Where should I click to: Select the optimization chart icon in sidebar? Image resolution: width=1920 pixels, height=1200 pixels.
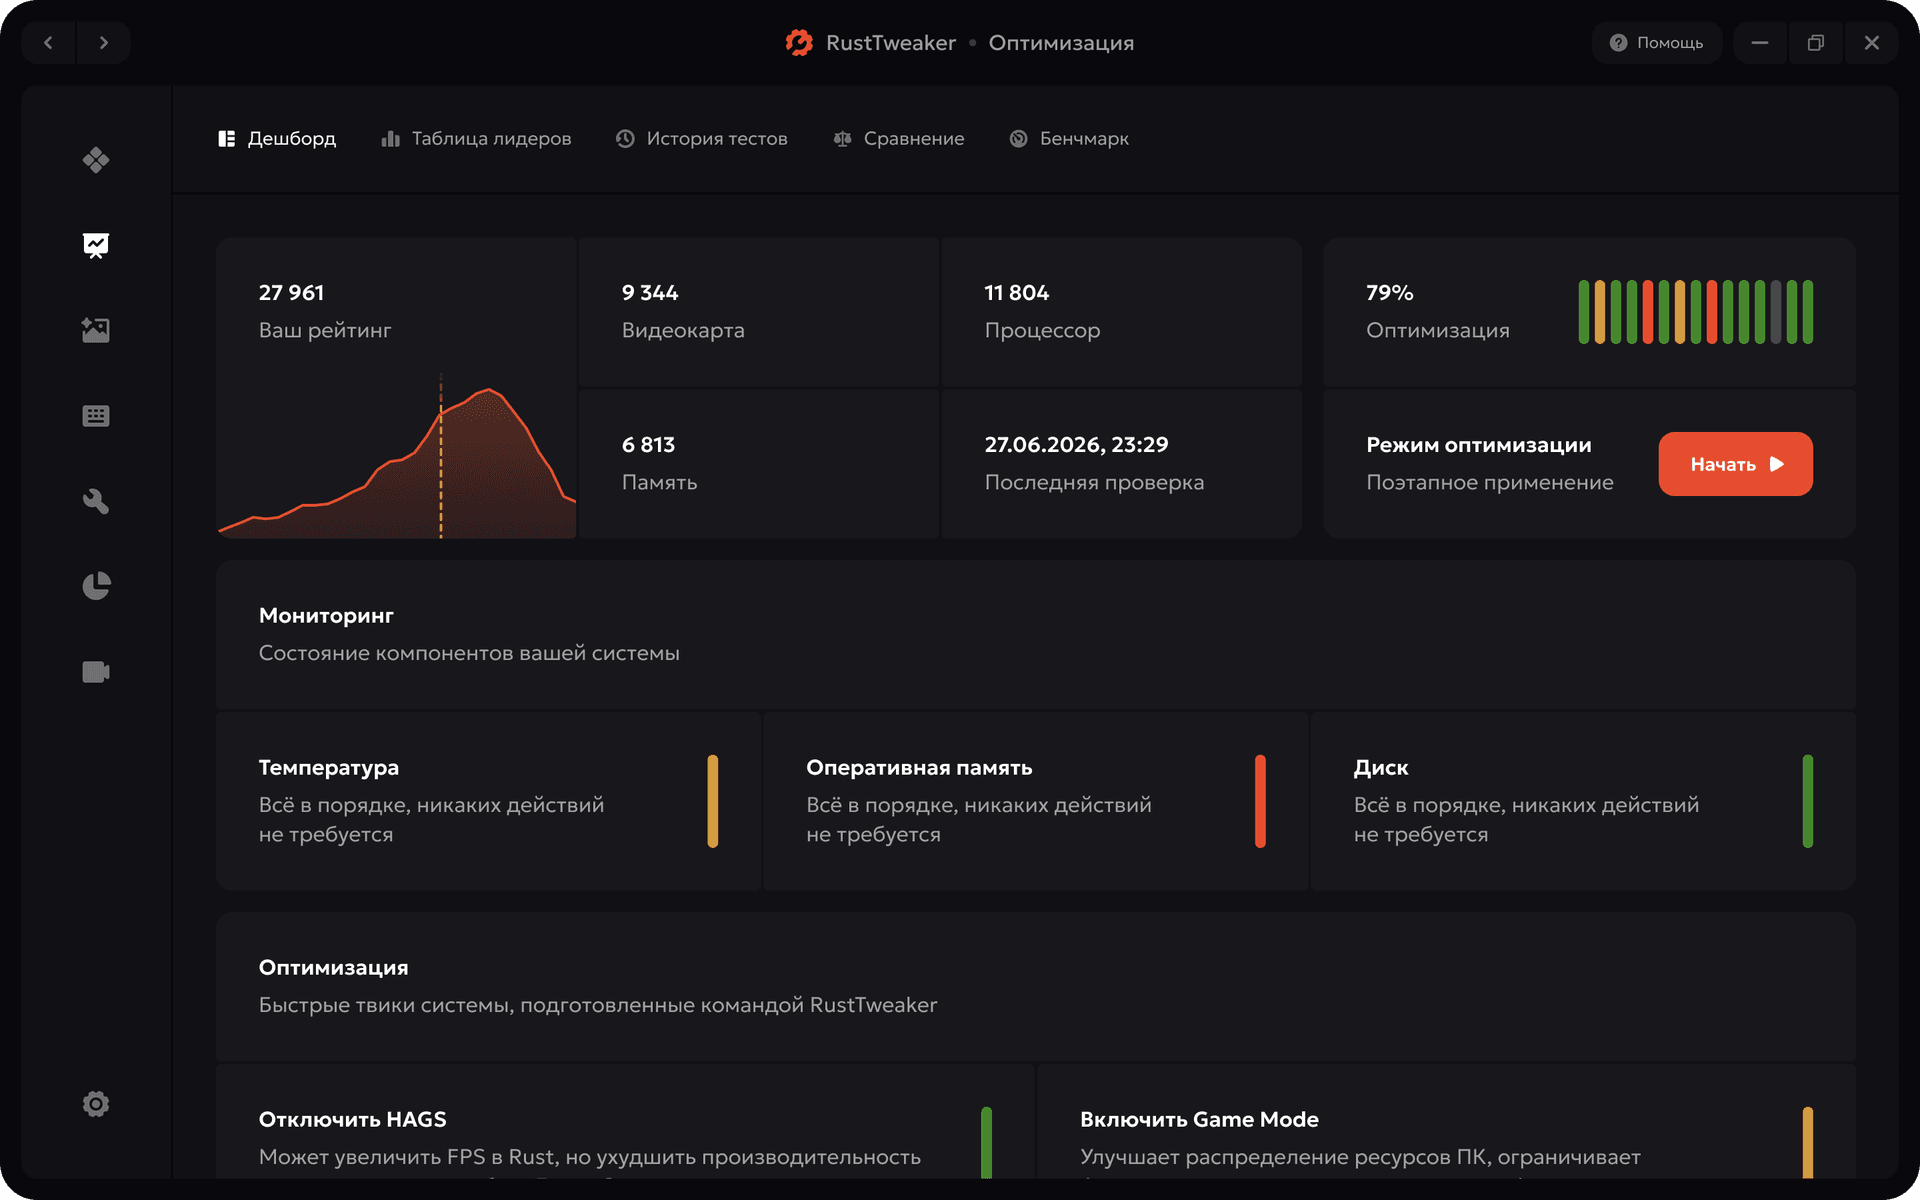pyautogui.click(x=96, y=245)
